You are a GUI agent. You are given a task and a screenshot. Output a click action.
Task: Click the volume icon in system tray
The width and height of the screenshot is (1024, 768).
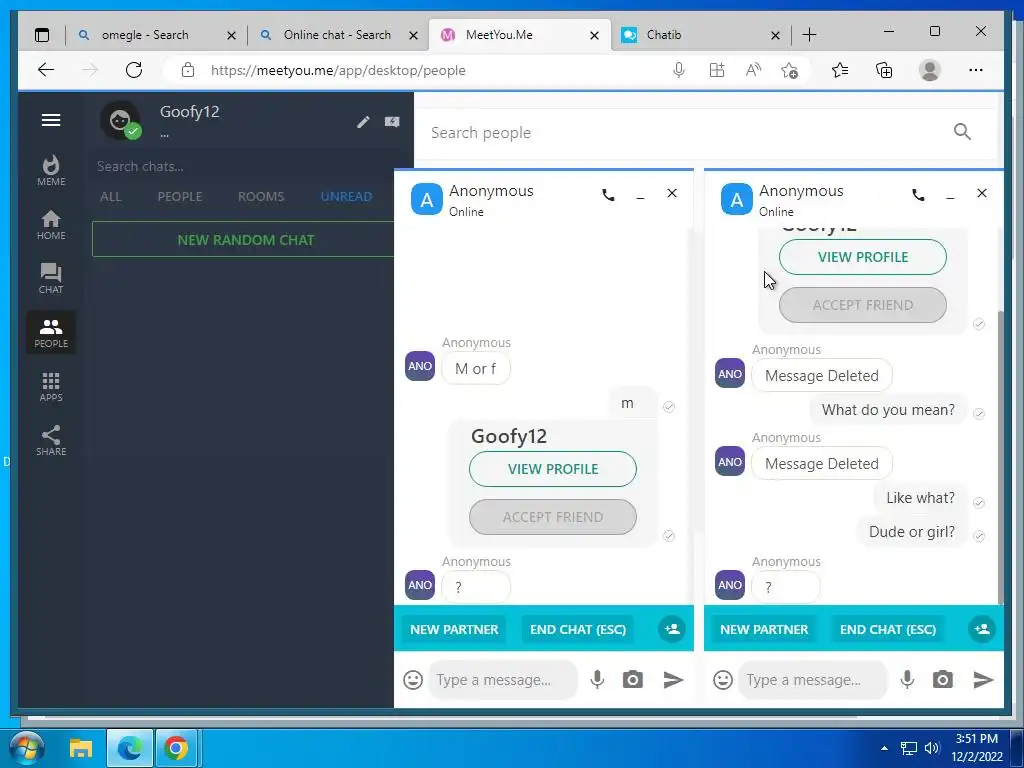[x=932, y=748]
